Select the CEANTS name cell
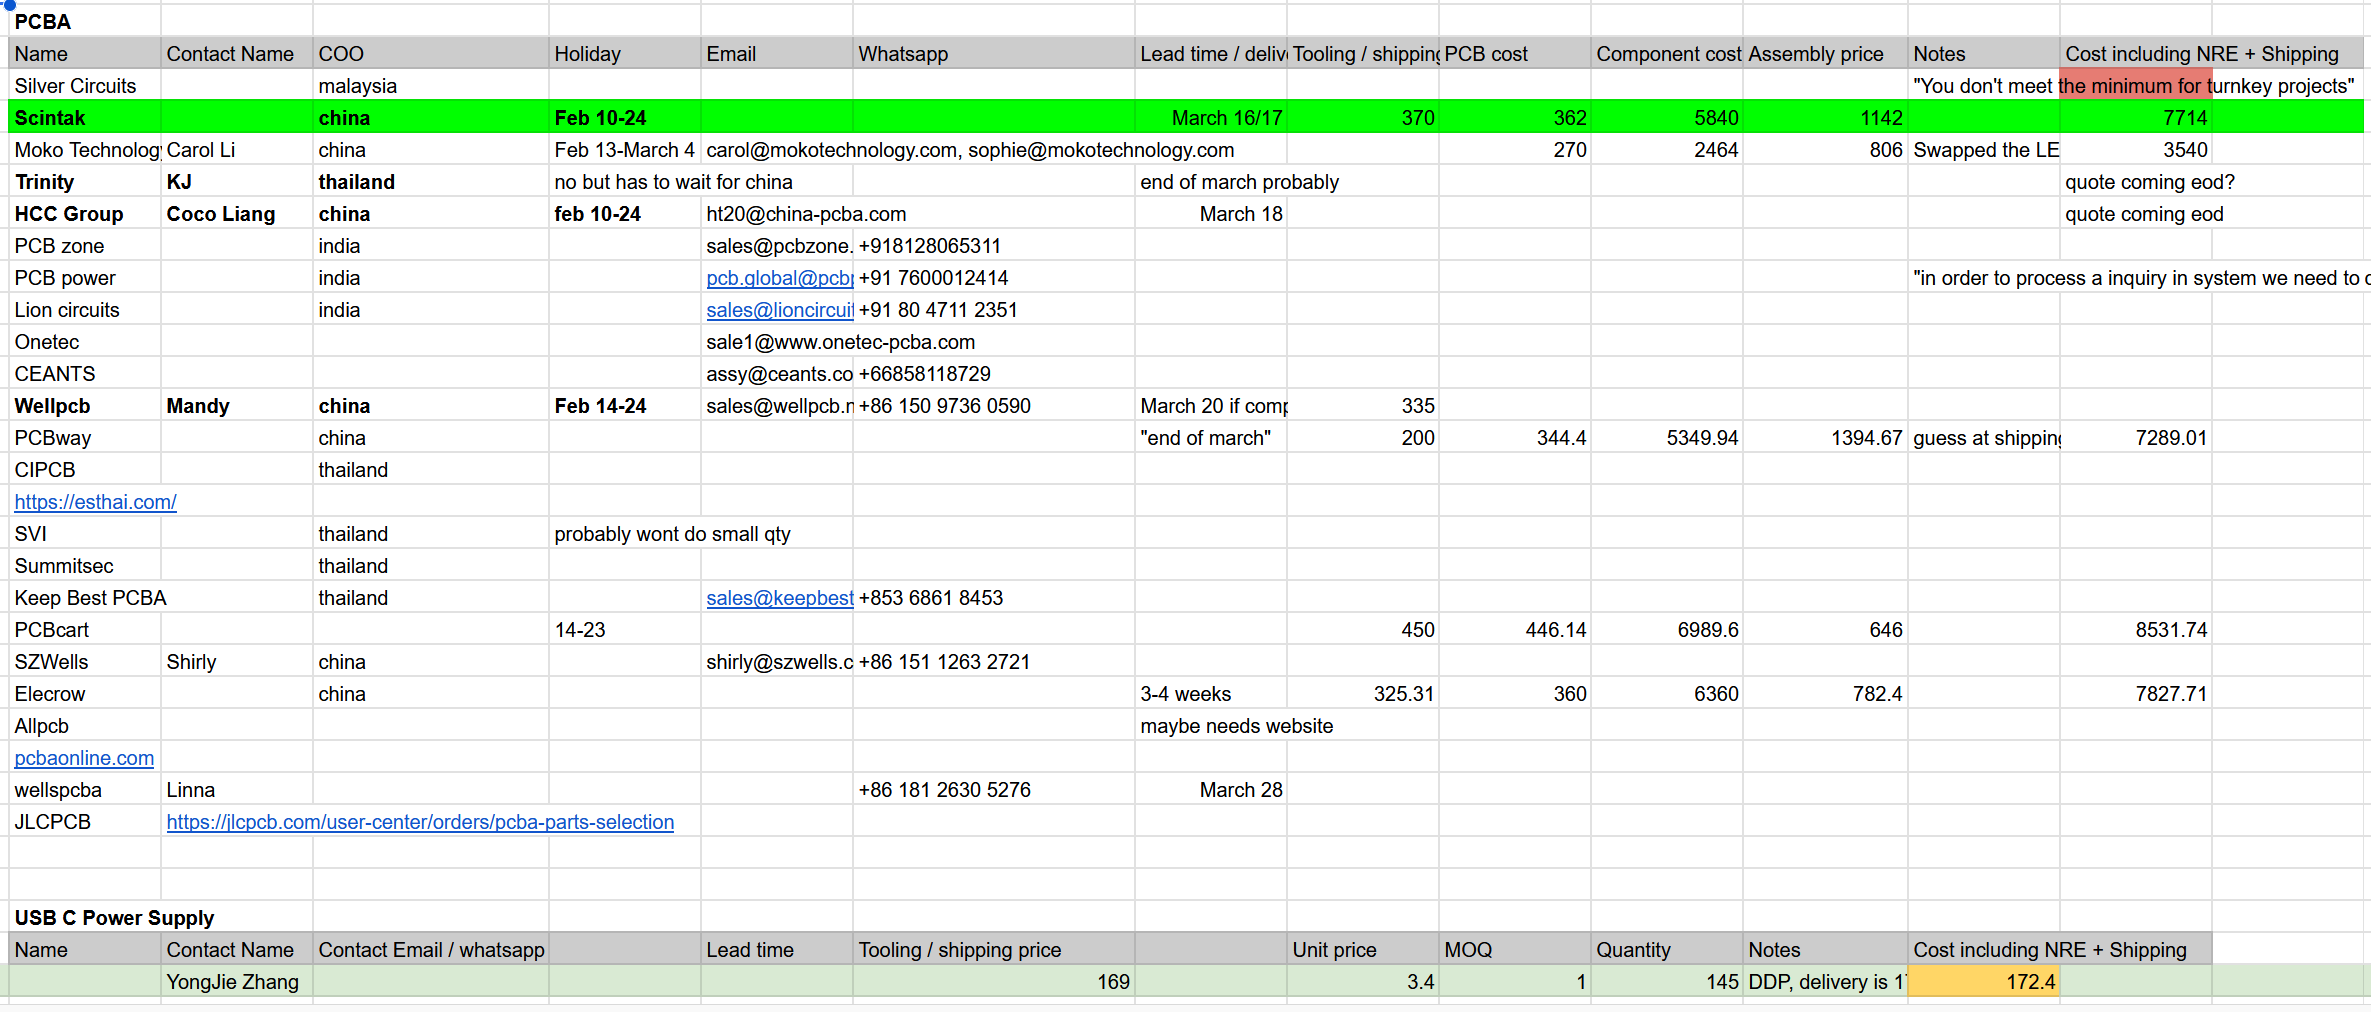The width and height of the screenshot is (2371, 1012). pyautogui.click(x=85, y=374)
